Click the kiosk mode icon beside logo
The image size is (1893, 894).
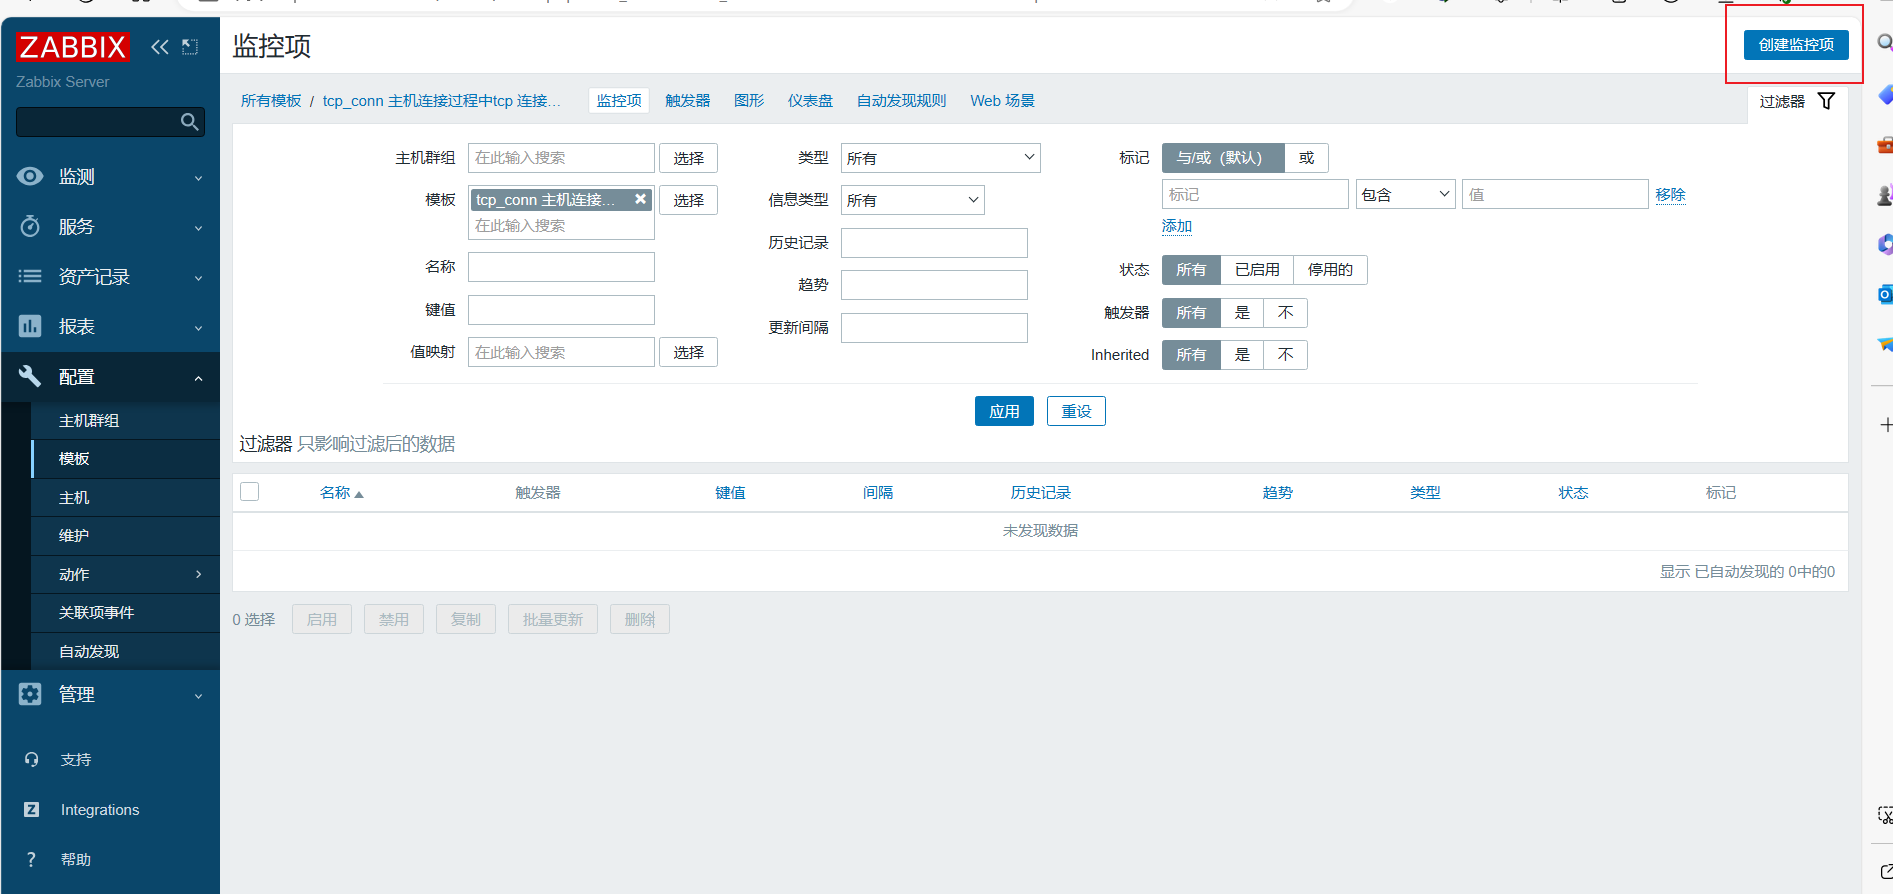(x=190, y=46)
